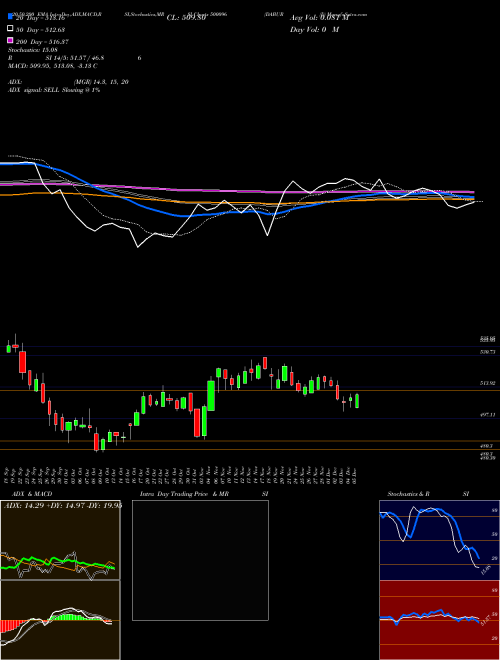Image resolution: width=500 pixels, height=660 pixels.
Task: Open the 'Stochastics & R SI' panel heading
Action: point(428,494)
